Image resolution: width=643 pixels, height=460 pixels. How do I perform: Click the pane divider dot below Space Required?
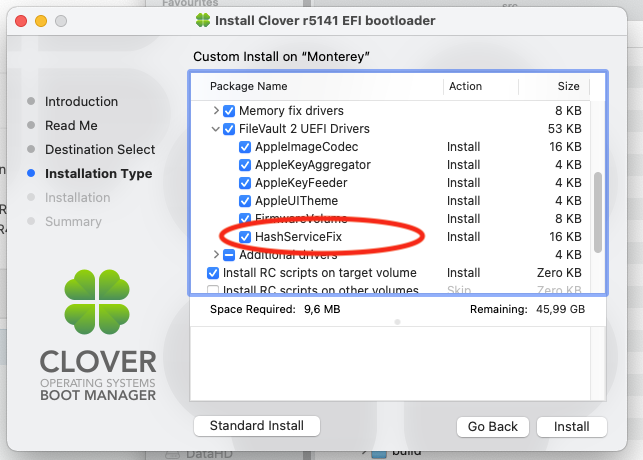tap(397, 322)
